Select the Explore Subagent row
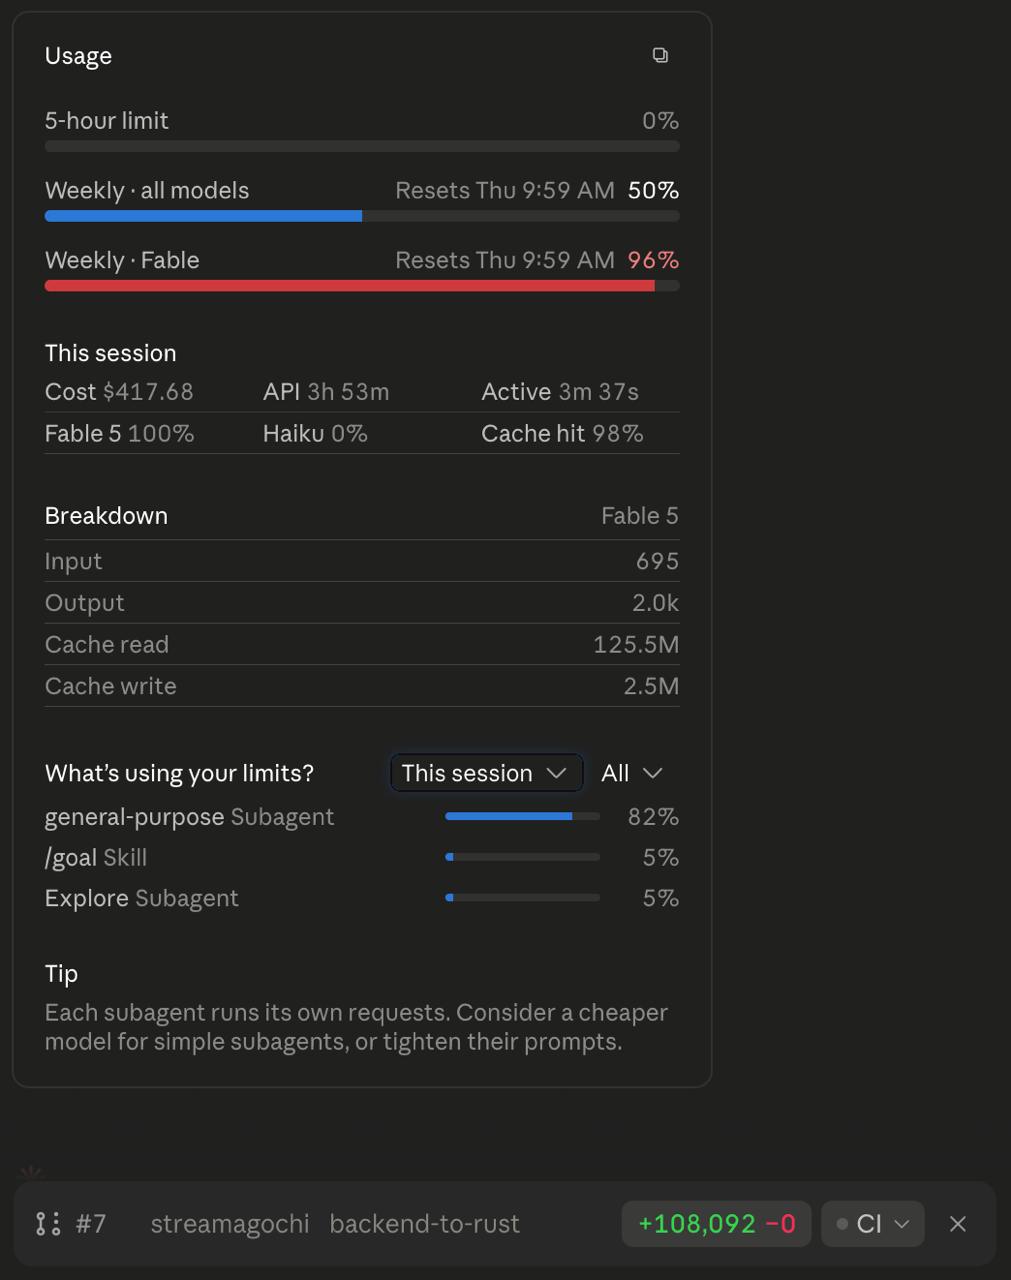 click(362, 898)
